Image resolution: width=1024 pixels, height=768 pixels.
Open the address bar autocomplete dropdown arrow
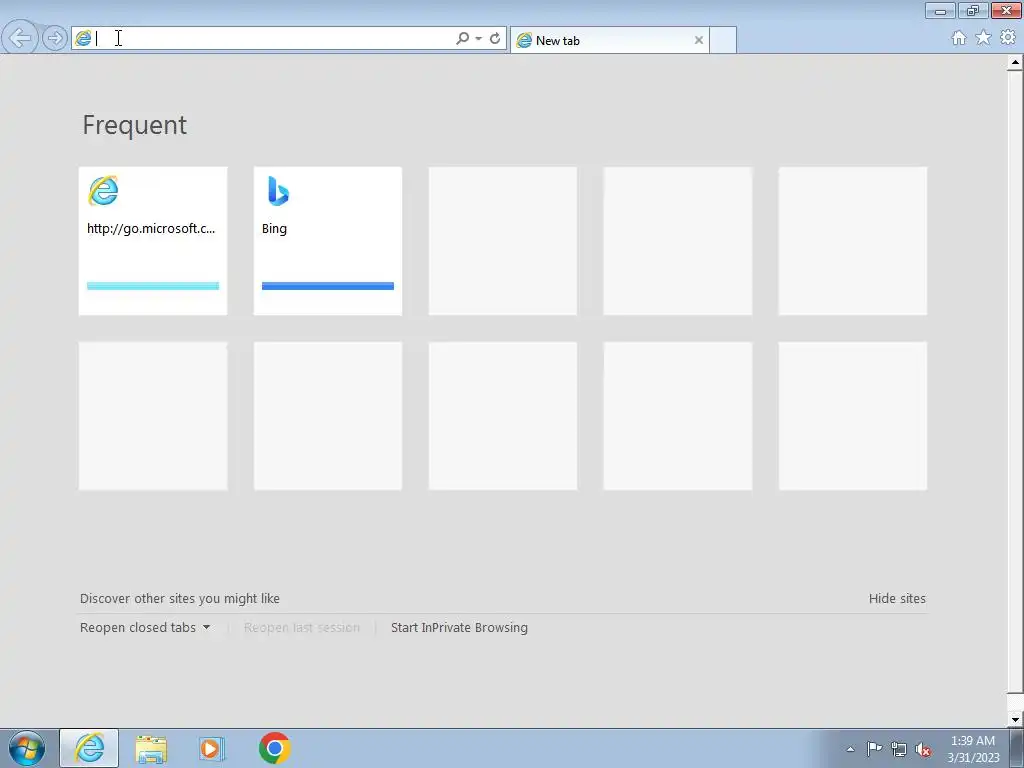coord(479,39)
